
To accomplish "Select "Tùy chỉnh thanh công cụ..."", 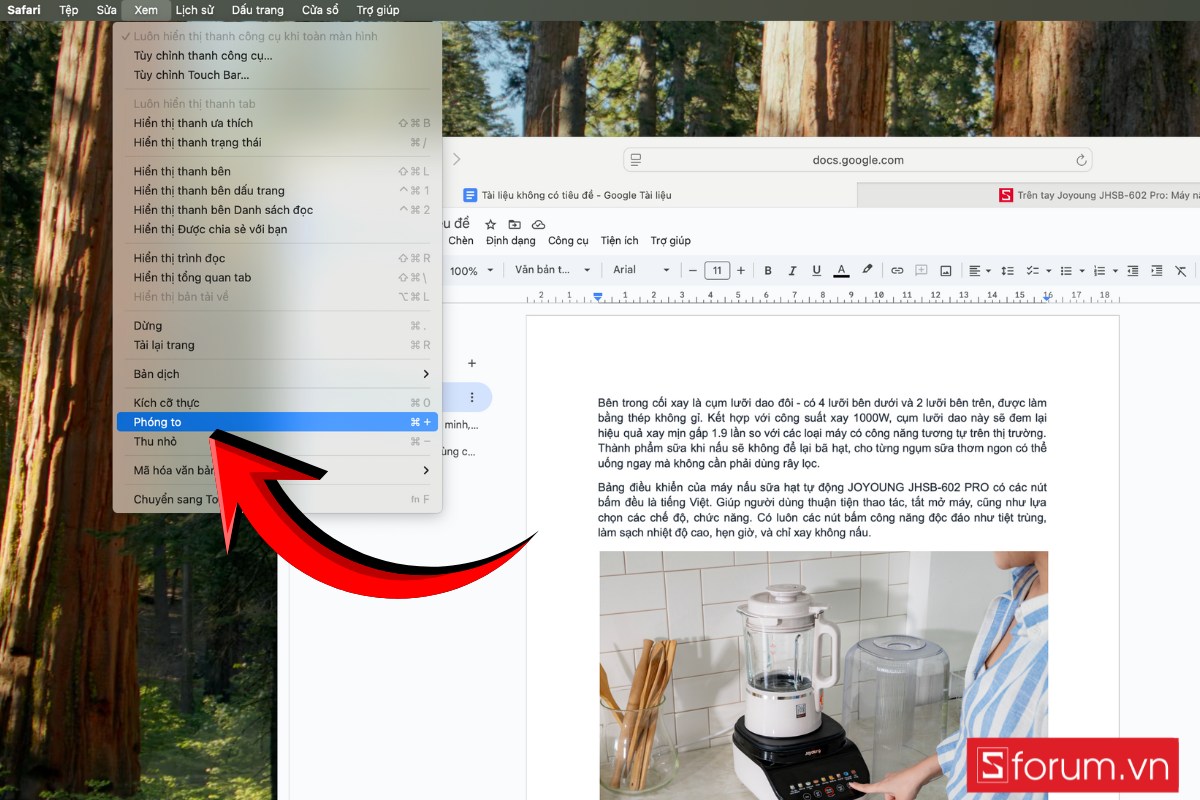I will coord(277,55).
